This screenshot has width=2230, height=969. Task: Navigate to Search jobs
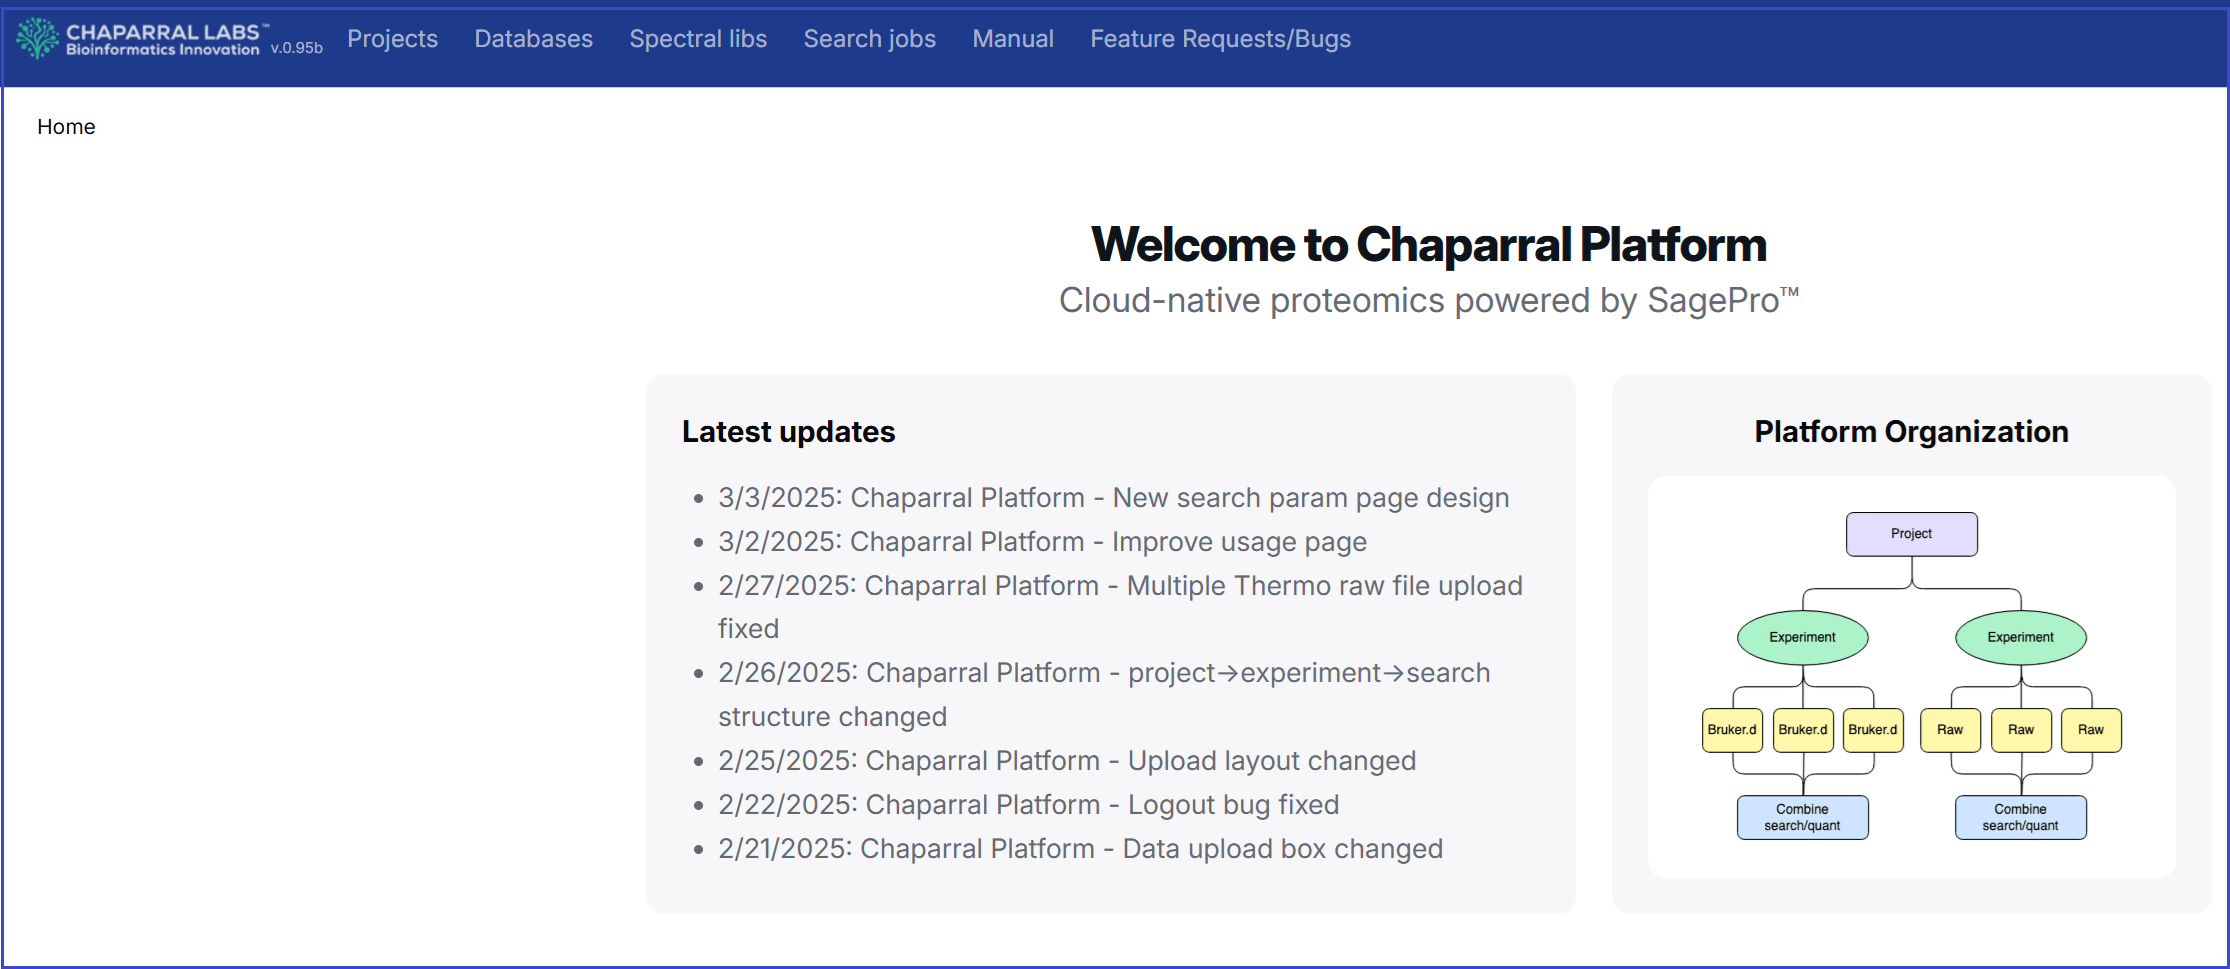869,39
